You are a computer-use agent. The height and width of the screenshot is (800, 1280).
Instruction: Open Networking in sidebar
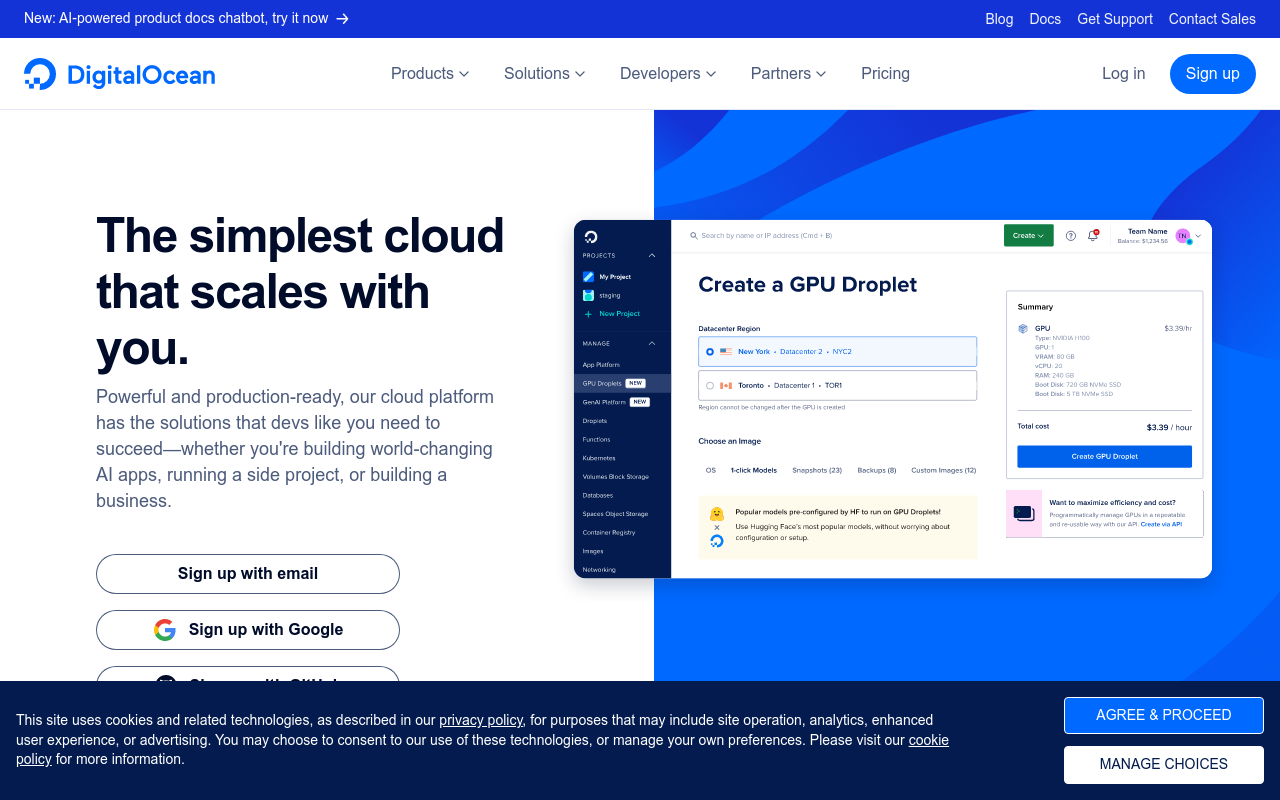(599, 570)
